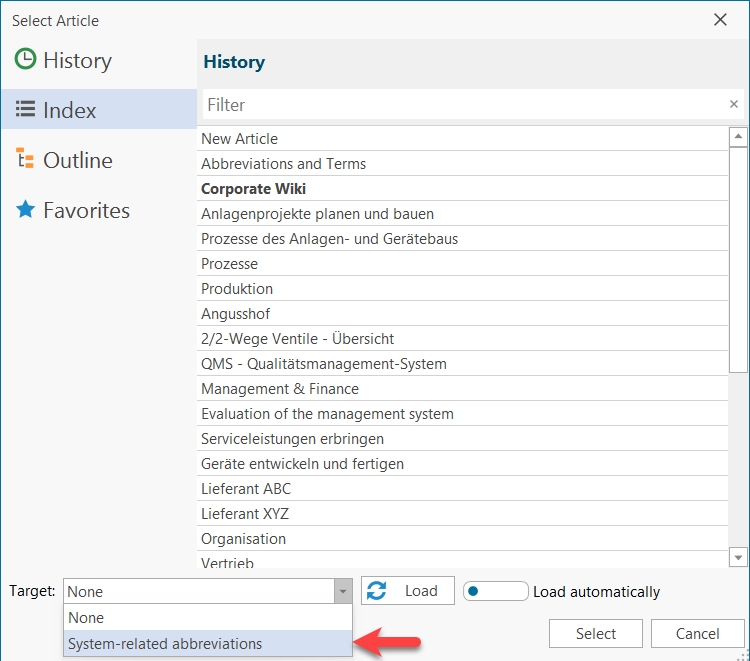Click the refresh icon on Load button
The width and height of the screenshot is (750, 661).
click(377, 591)
